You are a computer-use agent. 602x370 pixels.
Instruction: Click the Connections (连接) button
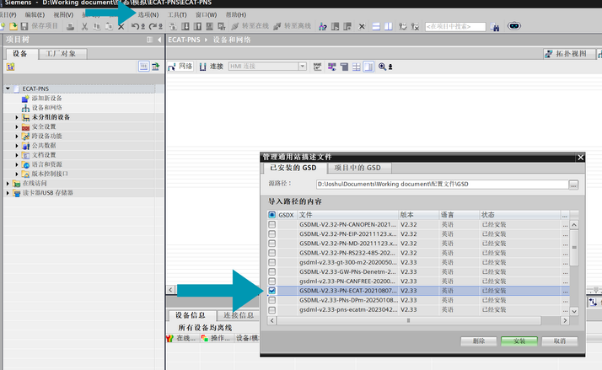click(211, 66)
